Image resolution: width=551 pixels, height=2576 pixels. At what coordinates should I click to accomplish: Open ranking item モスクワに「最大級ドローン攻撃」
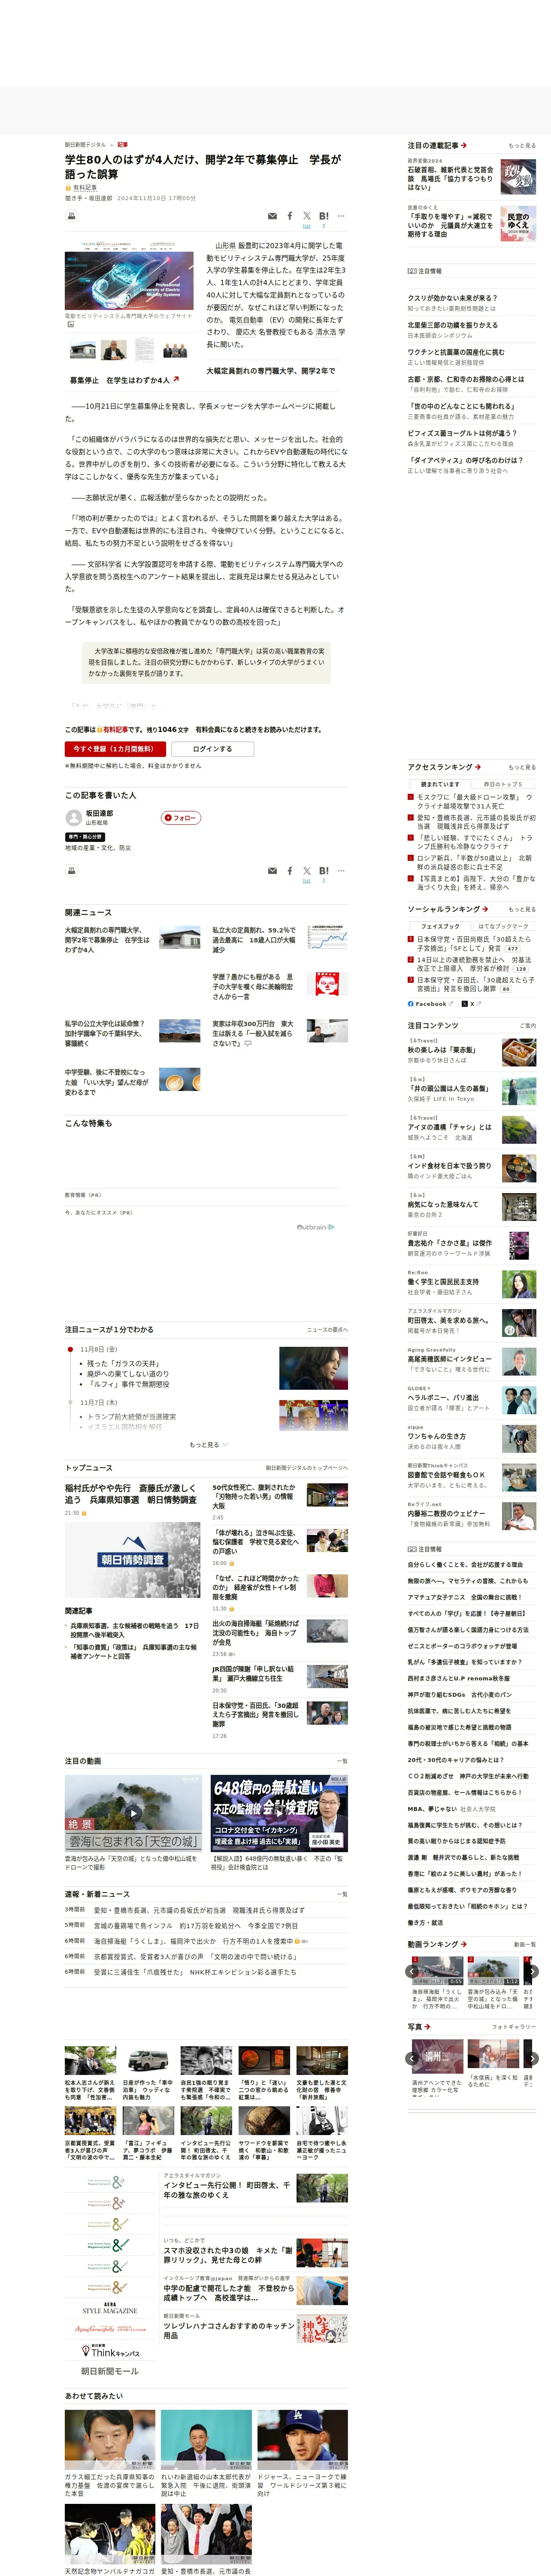pos(475,801)
